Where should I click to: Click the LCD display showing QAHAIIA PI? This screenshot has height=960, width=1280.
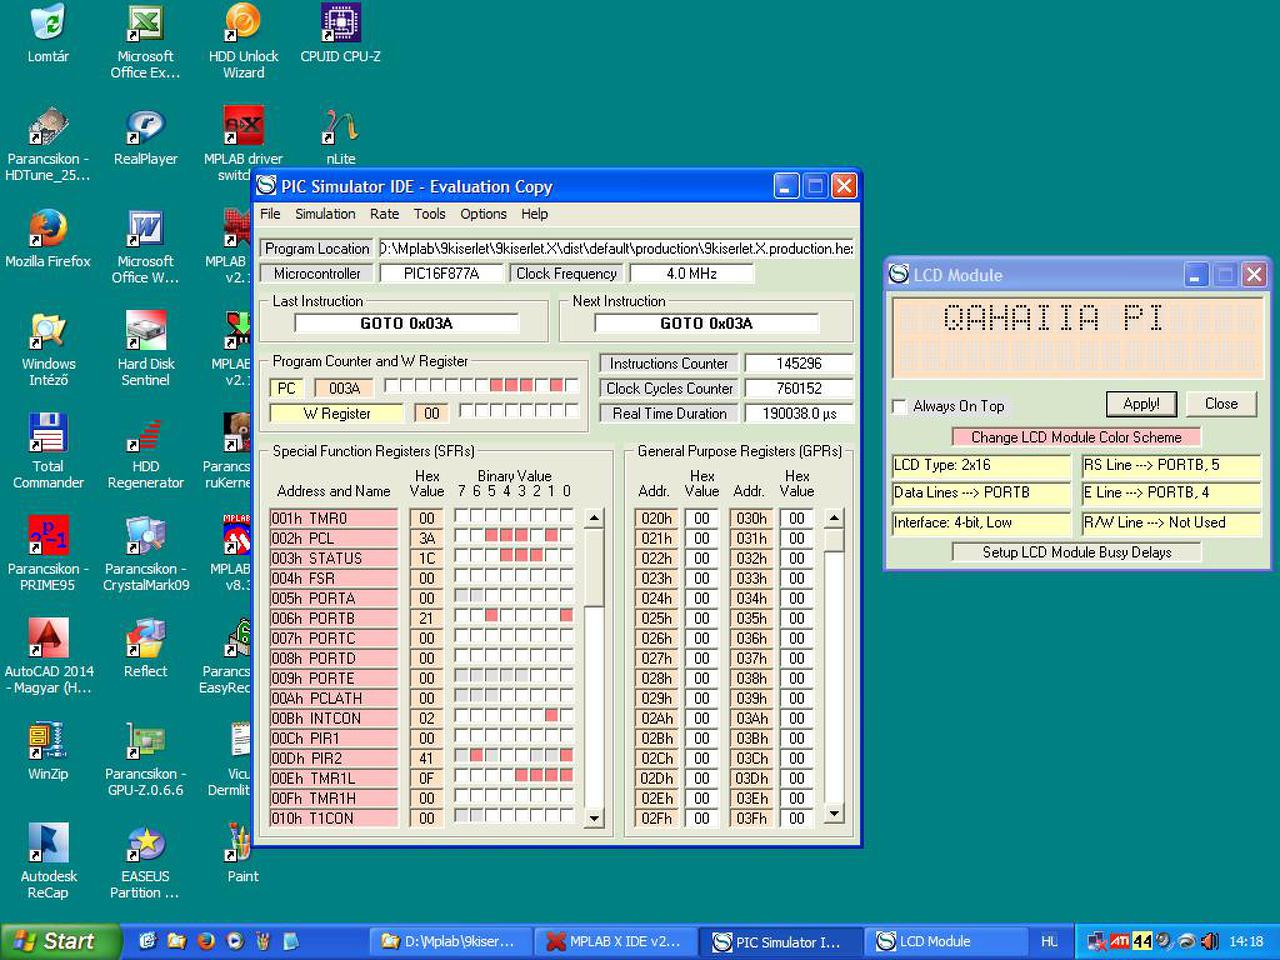coord(1077,336)
